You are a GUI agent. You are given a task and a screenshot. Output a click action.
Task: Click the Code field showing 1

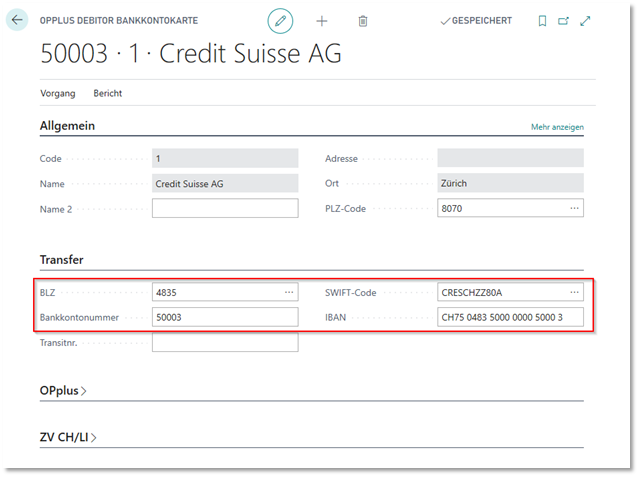point(225,158)
